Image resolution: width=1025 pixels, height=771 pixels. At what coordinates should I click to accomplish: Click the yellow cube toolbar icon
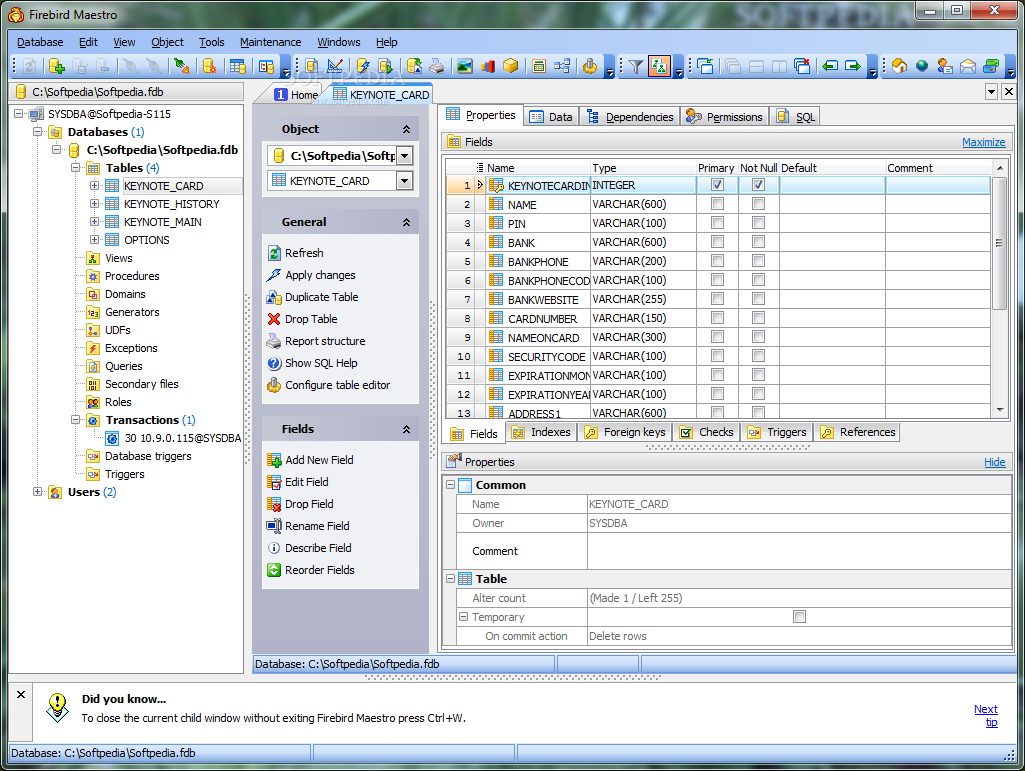(511, 66)
